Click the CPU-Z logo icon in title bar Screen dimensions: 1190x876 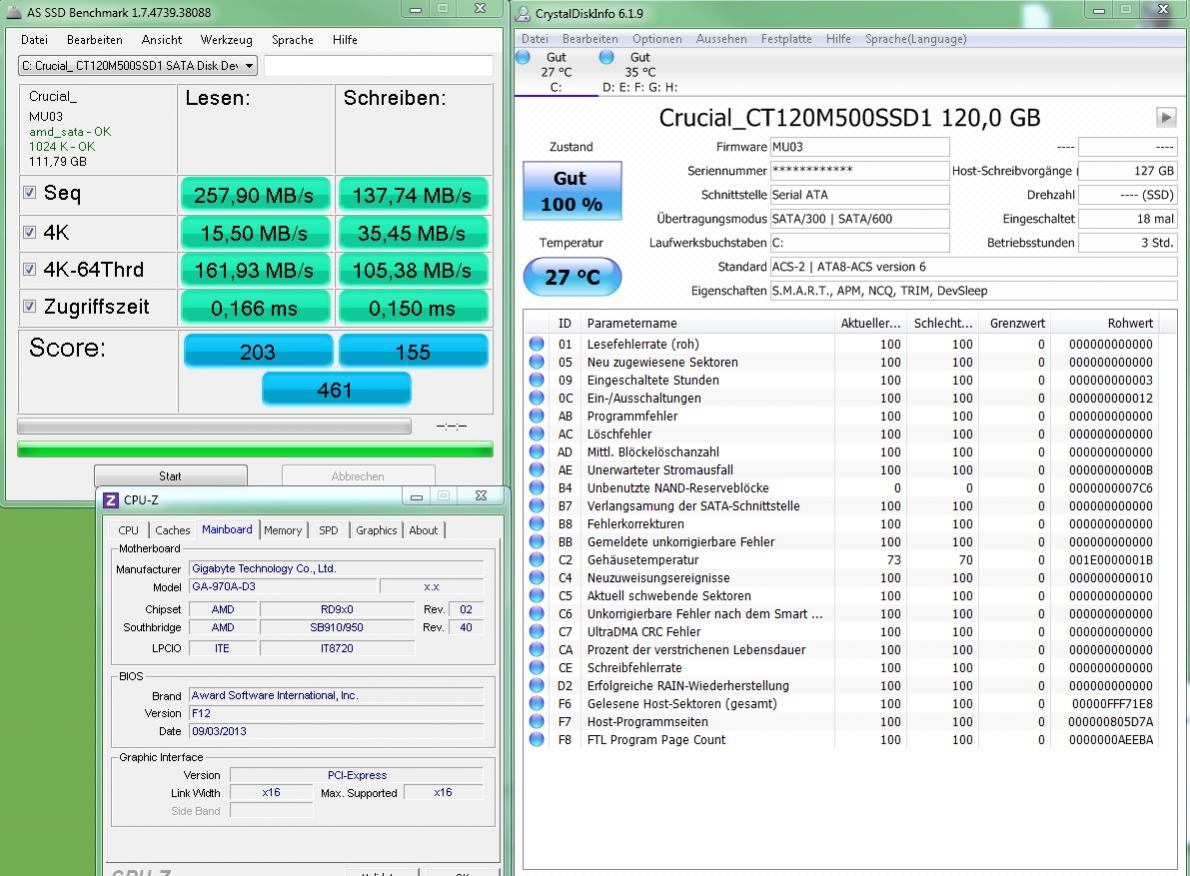[111, 500]
